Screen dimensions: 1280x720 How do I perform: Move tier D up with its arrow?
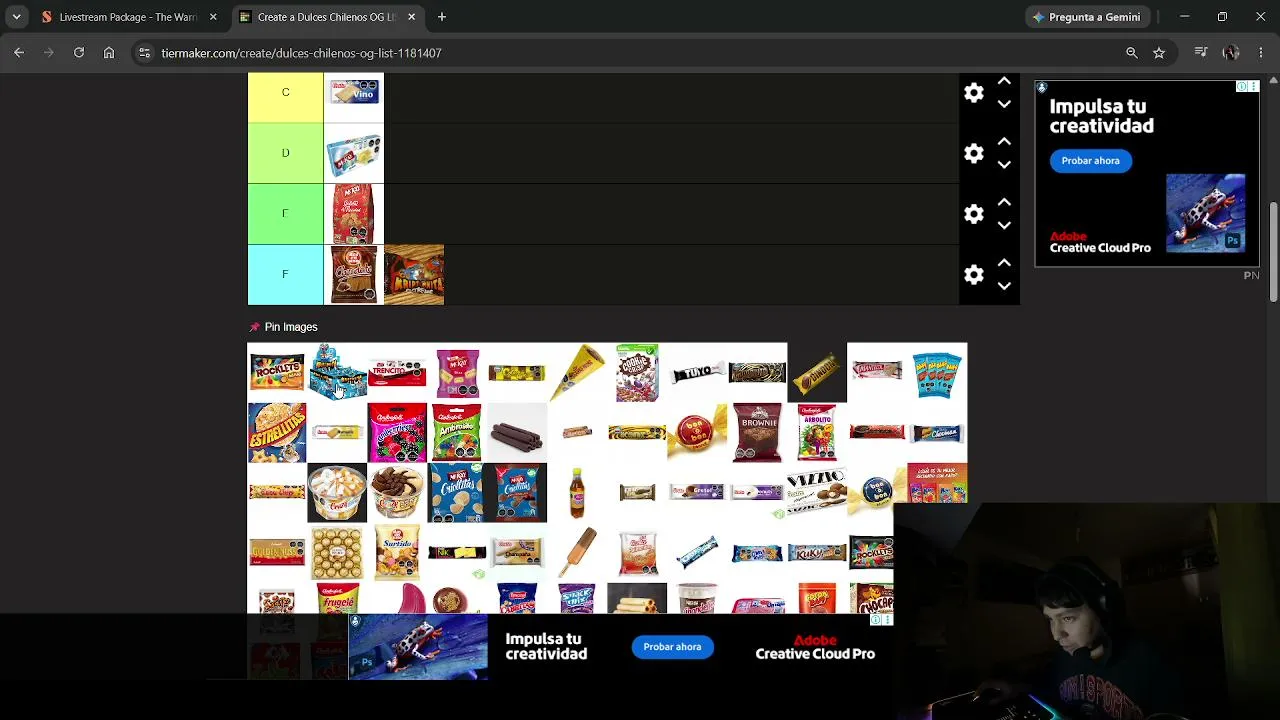point(1004,142)
